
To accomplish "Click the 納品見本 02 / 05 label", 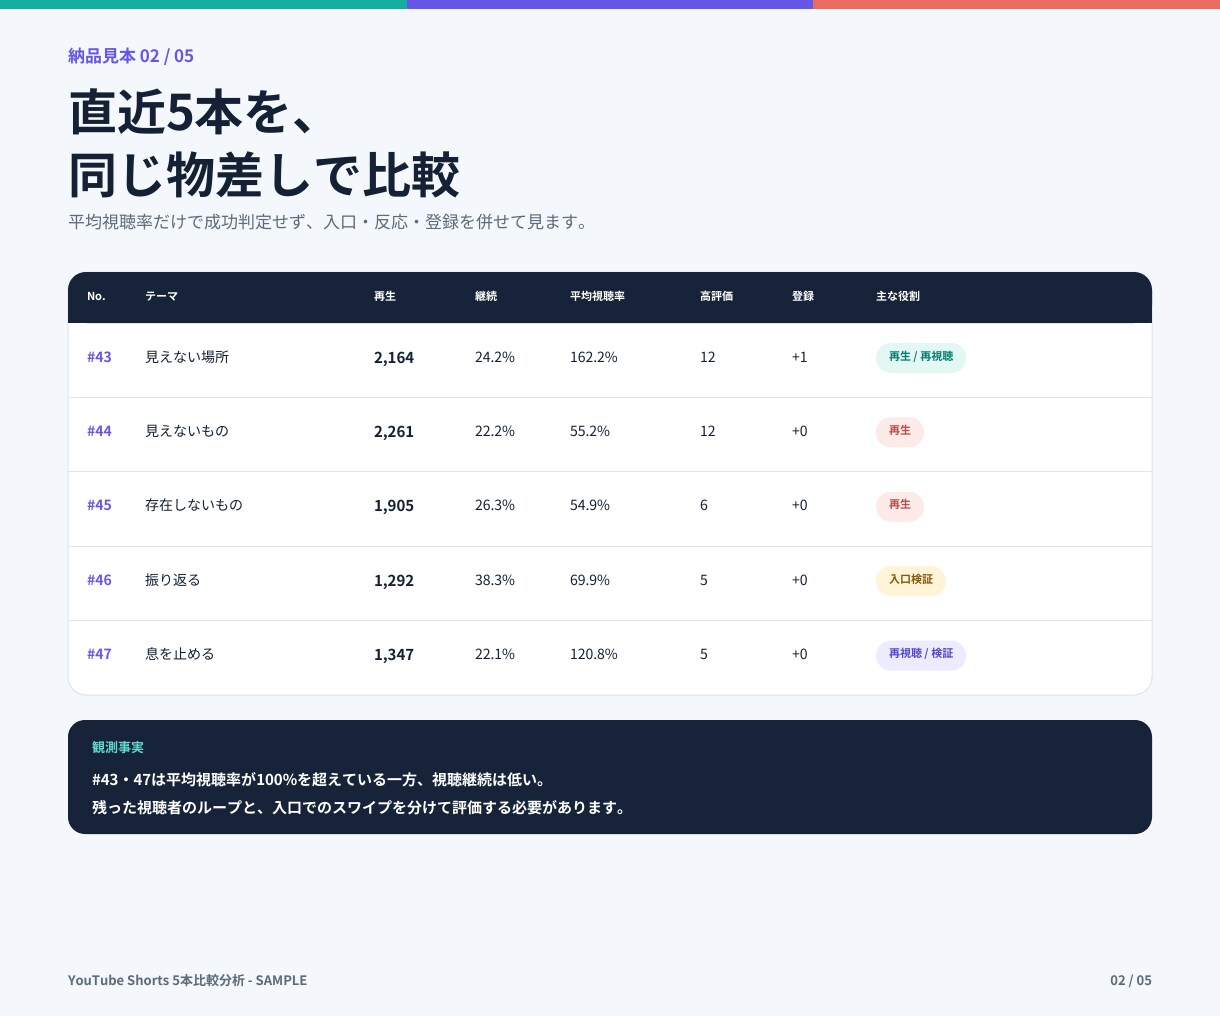I will [131, 56].
